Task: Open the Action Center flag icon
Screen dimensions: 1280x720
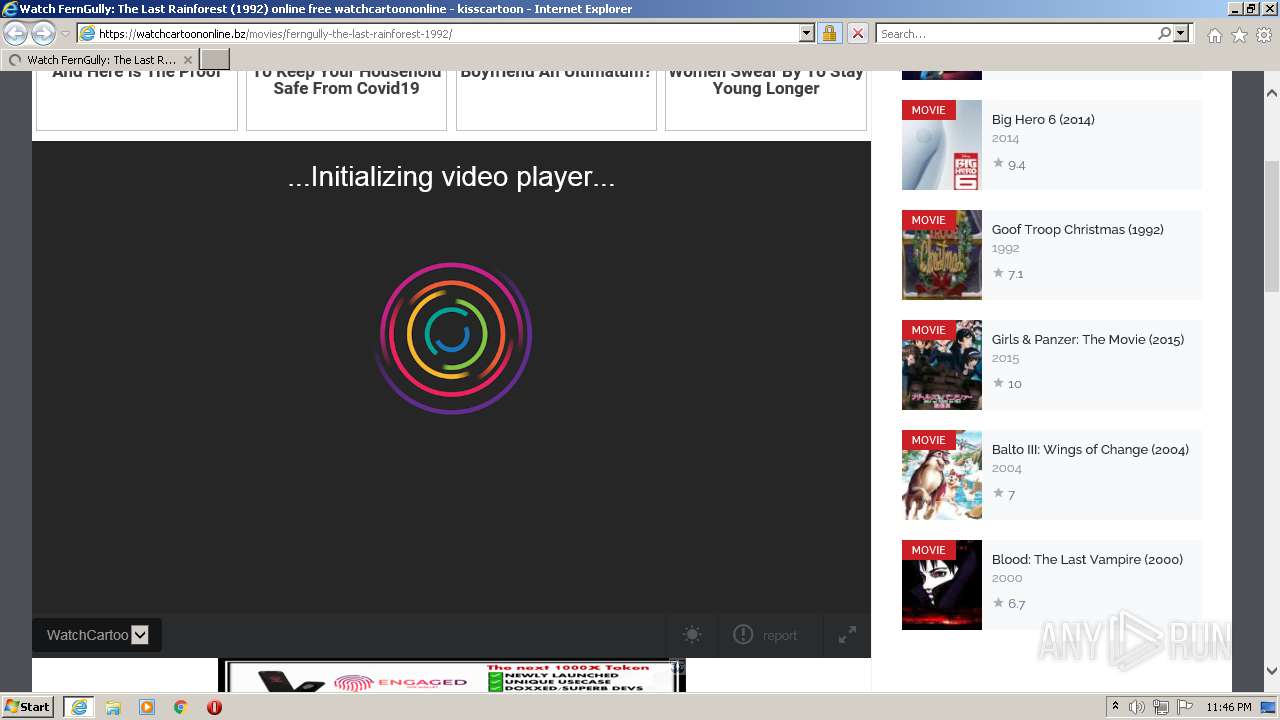Action: point(1185,707)
